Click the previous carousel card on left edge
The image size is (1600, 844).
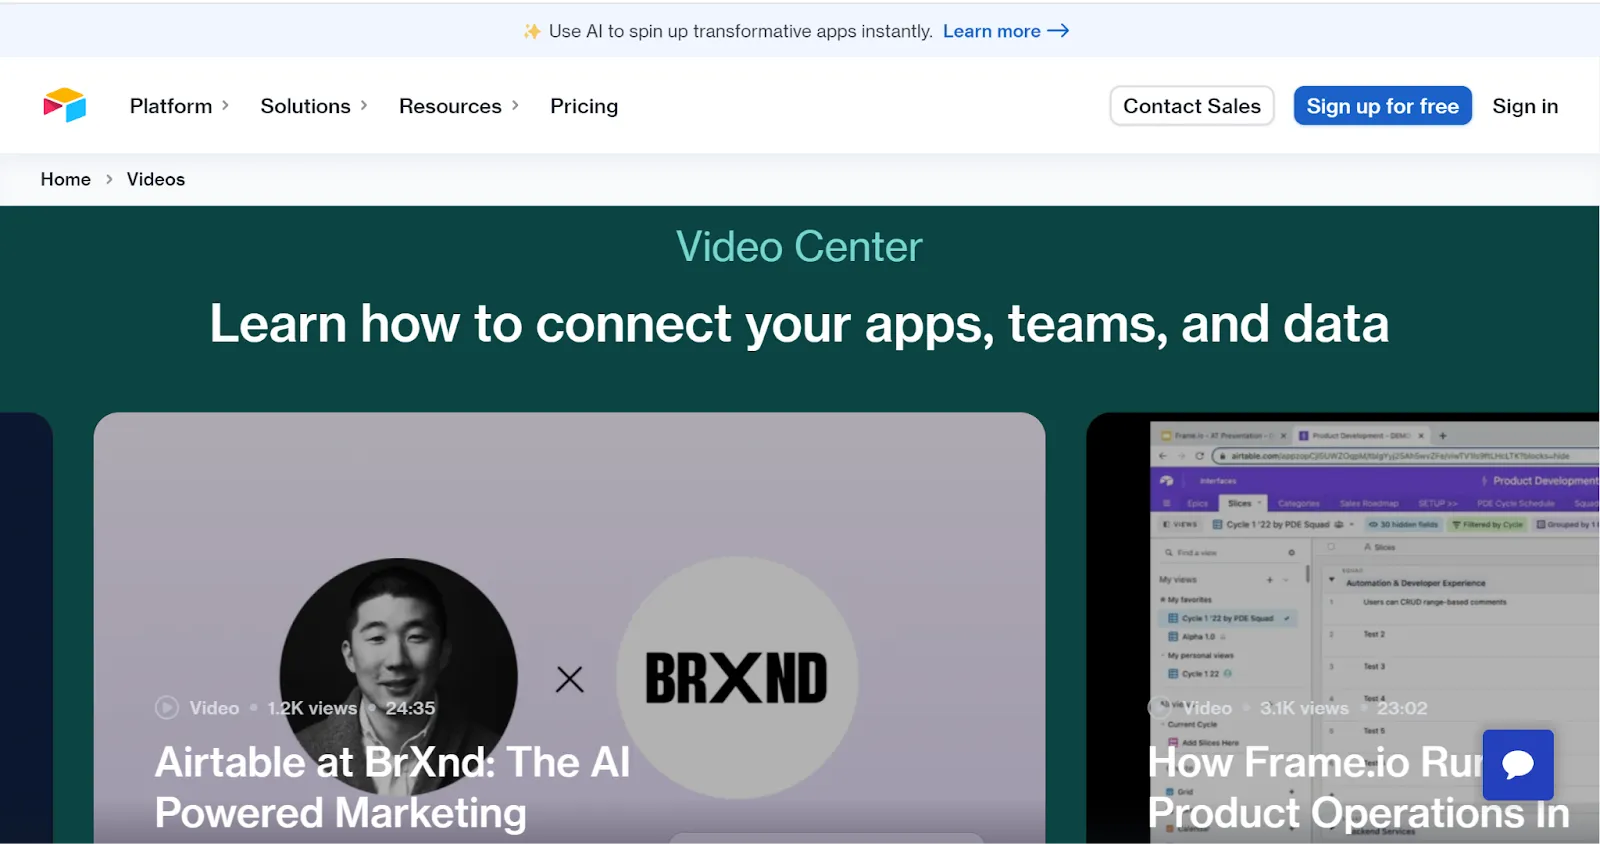26,628
